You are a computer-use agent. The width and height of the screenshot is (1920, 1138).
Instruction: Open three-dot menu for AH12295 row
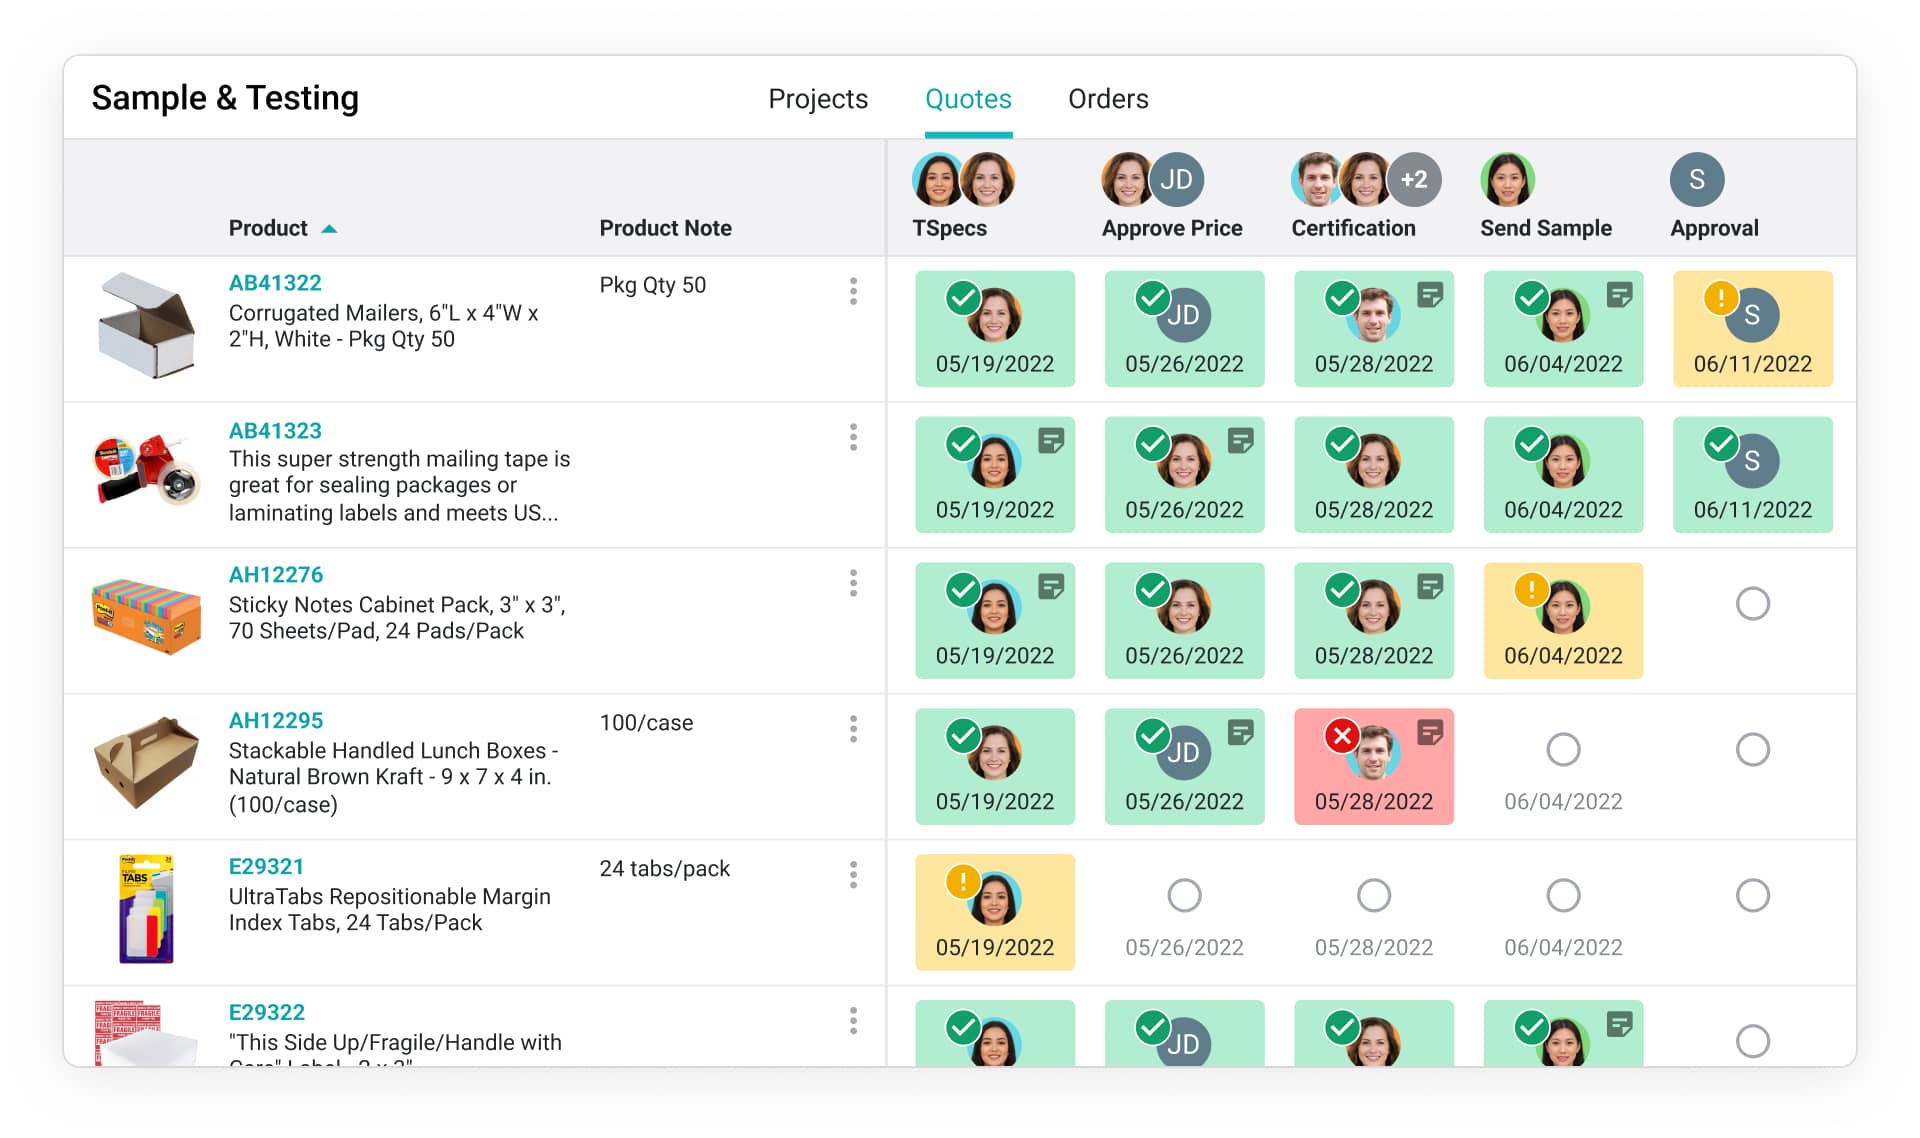coord(853,729)
